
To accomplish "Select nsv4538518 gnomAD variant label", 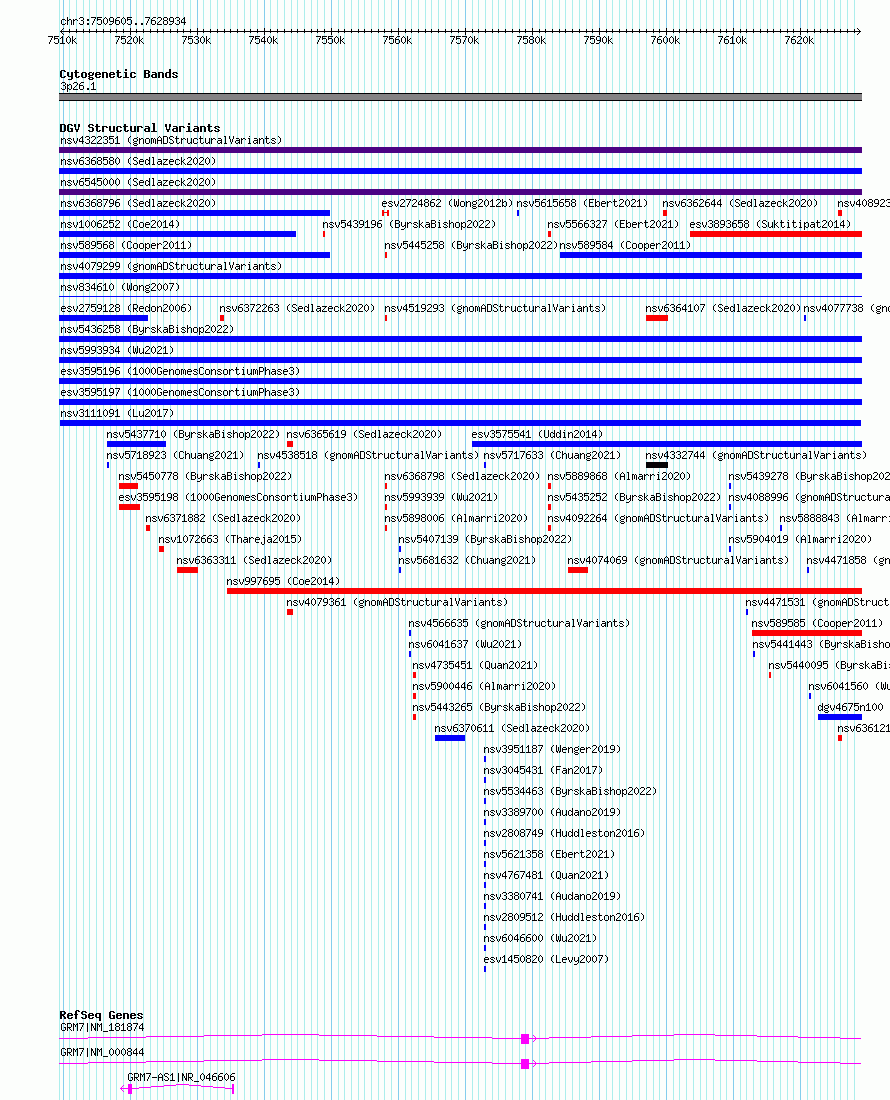I will click(x=368, y=456).
